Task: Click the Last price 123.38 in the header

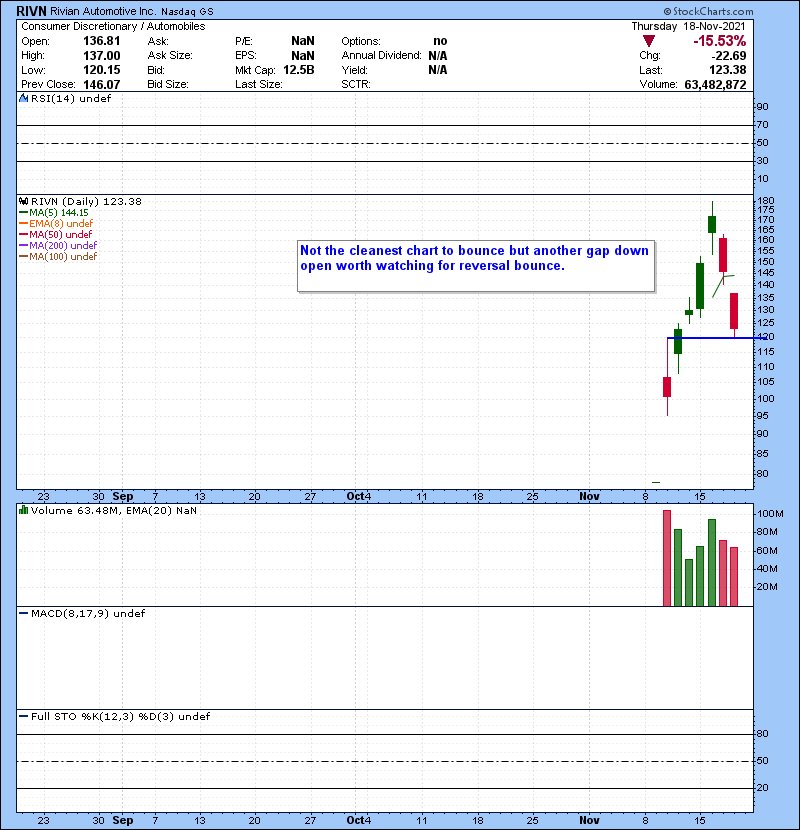Action: click(728, 70)
